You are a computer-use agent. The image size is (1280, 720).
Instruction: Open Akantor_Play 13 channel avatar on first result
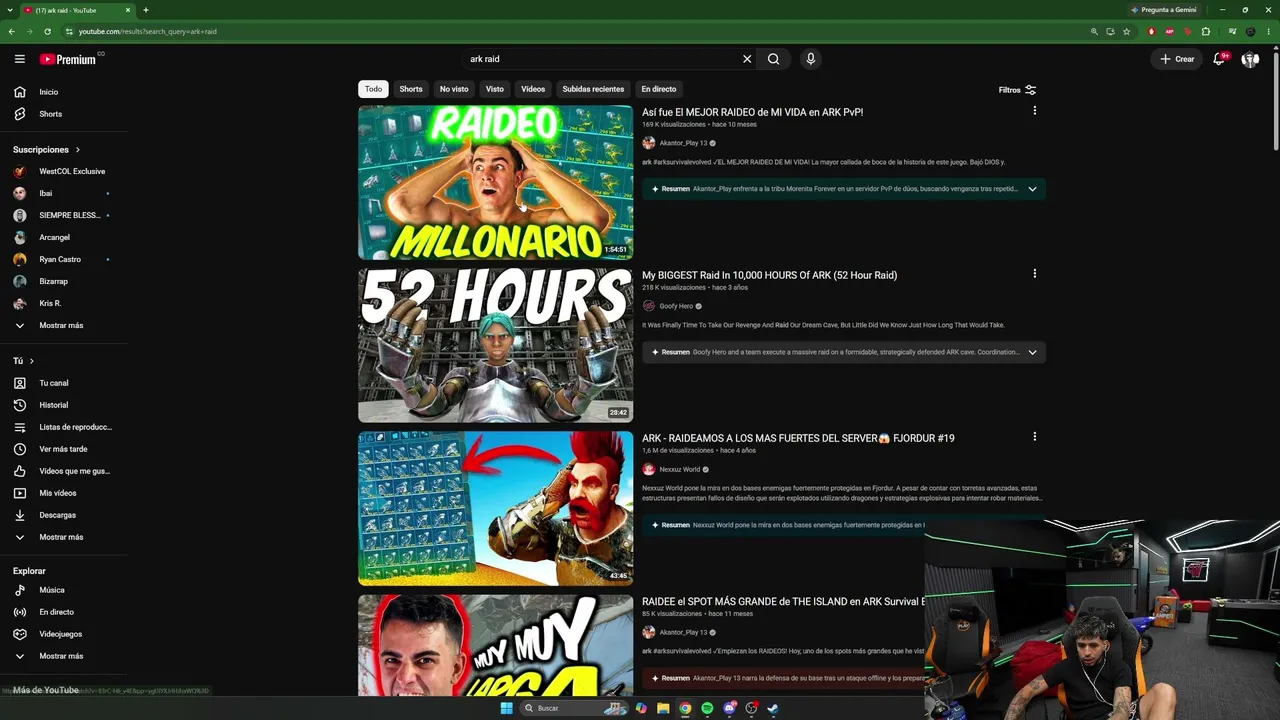[x=649, y=143]
